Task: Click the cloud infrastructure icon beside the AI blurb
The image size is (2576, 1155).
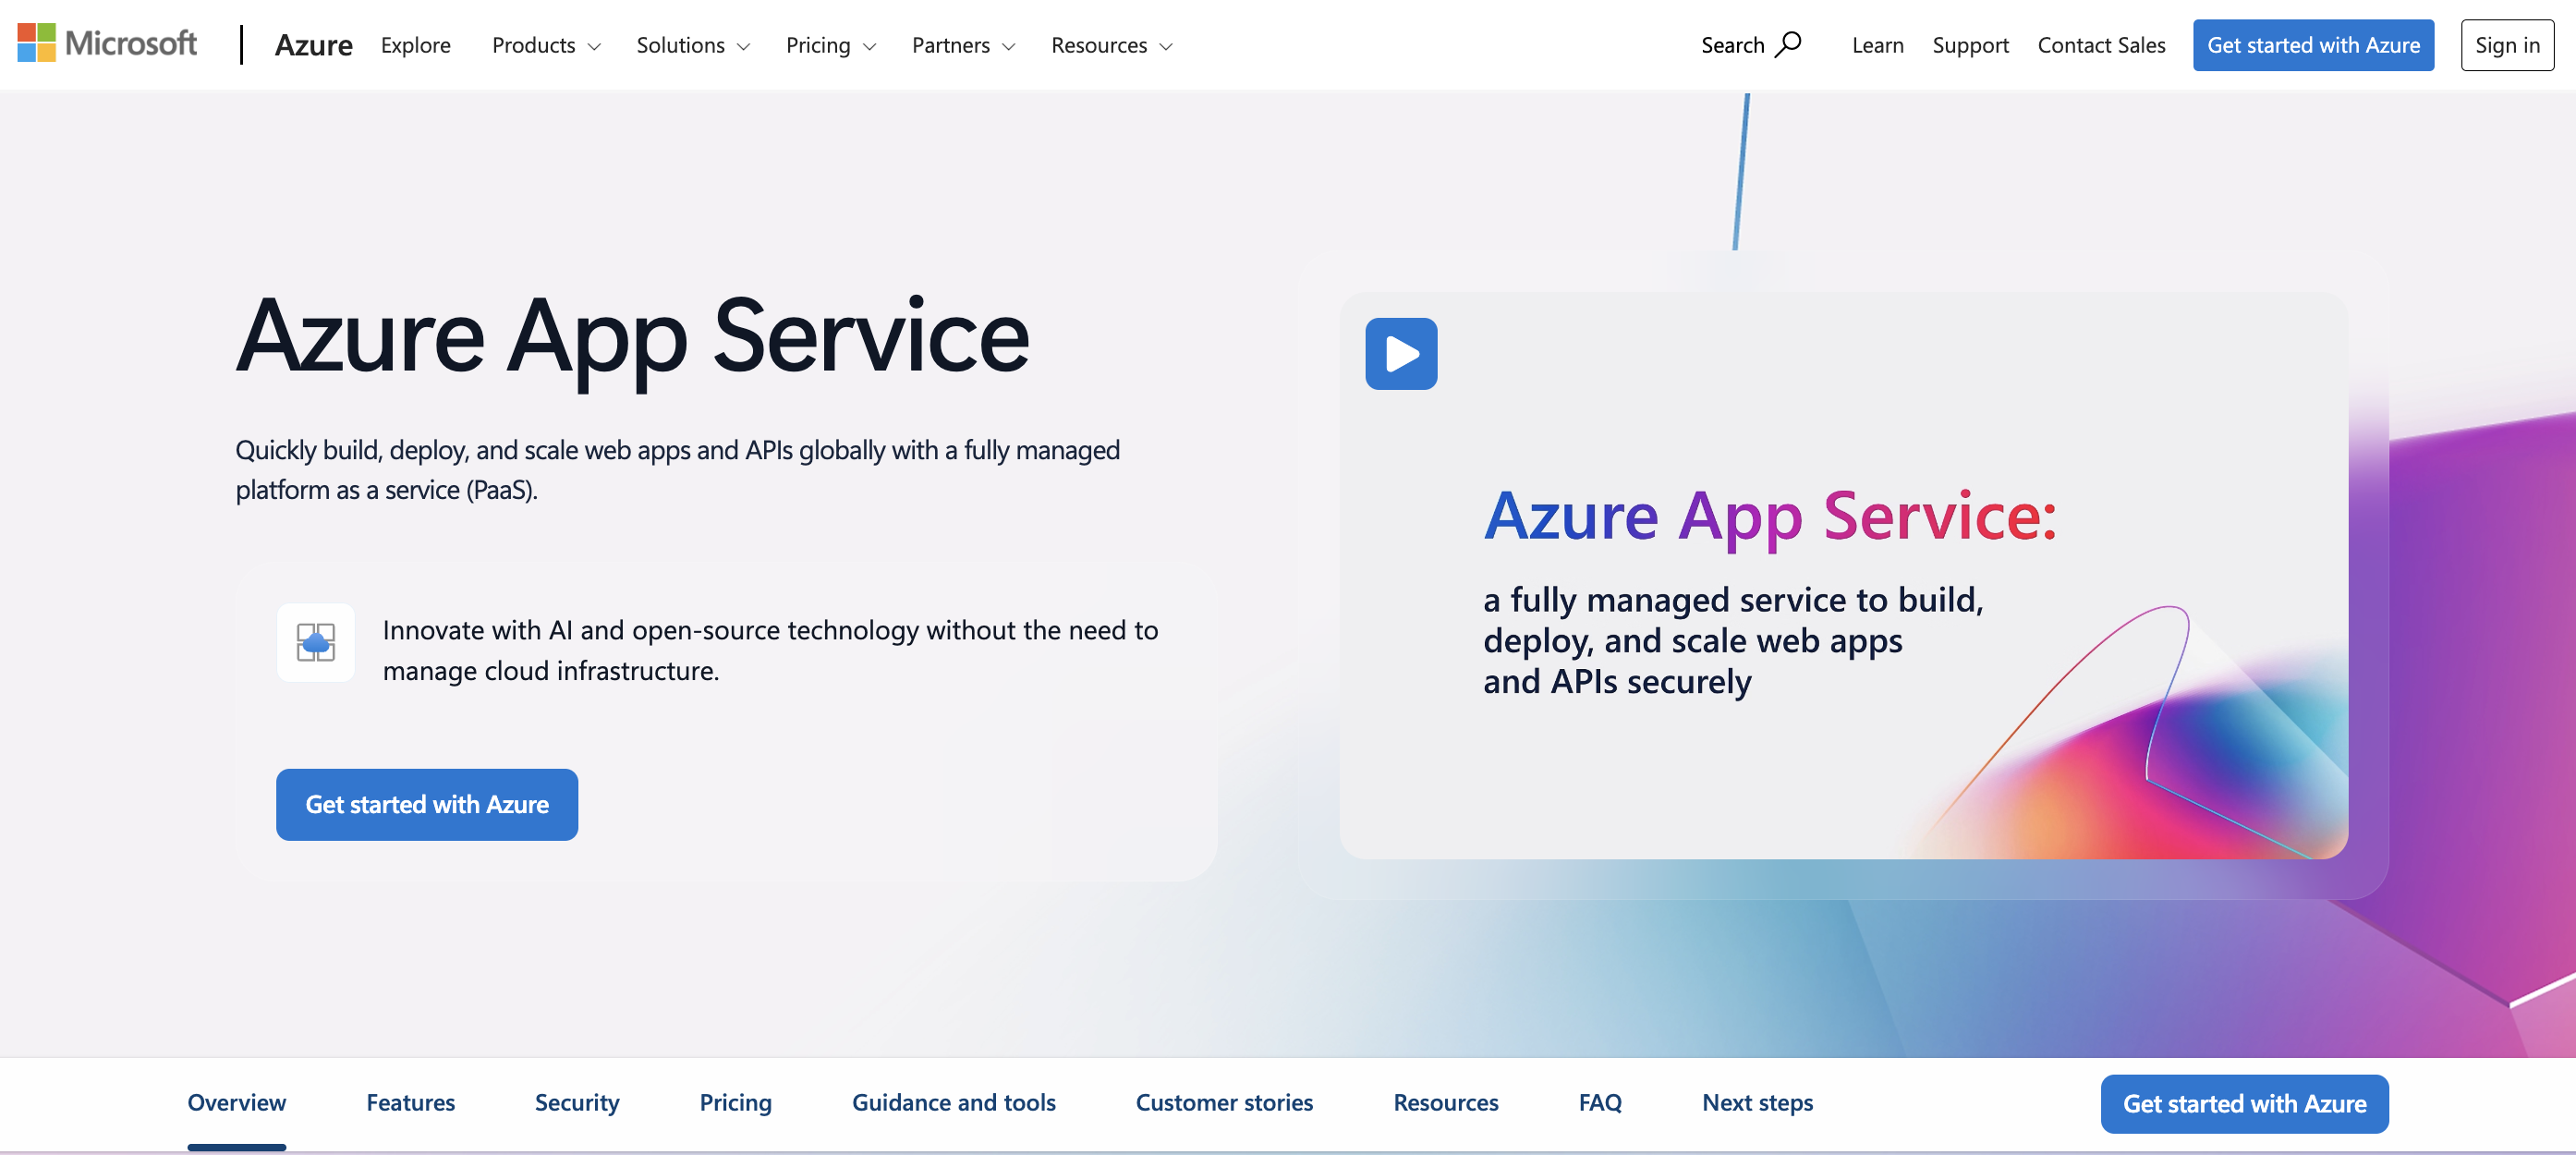Action: coord(315,643)
